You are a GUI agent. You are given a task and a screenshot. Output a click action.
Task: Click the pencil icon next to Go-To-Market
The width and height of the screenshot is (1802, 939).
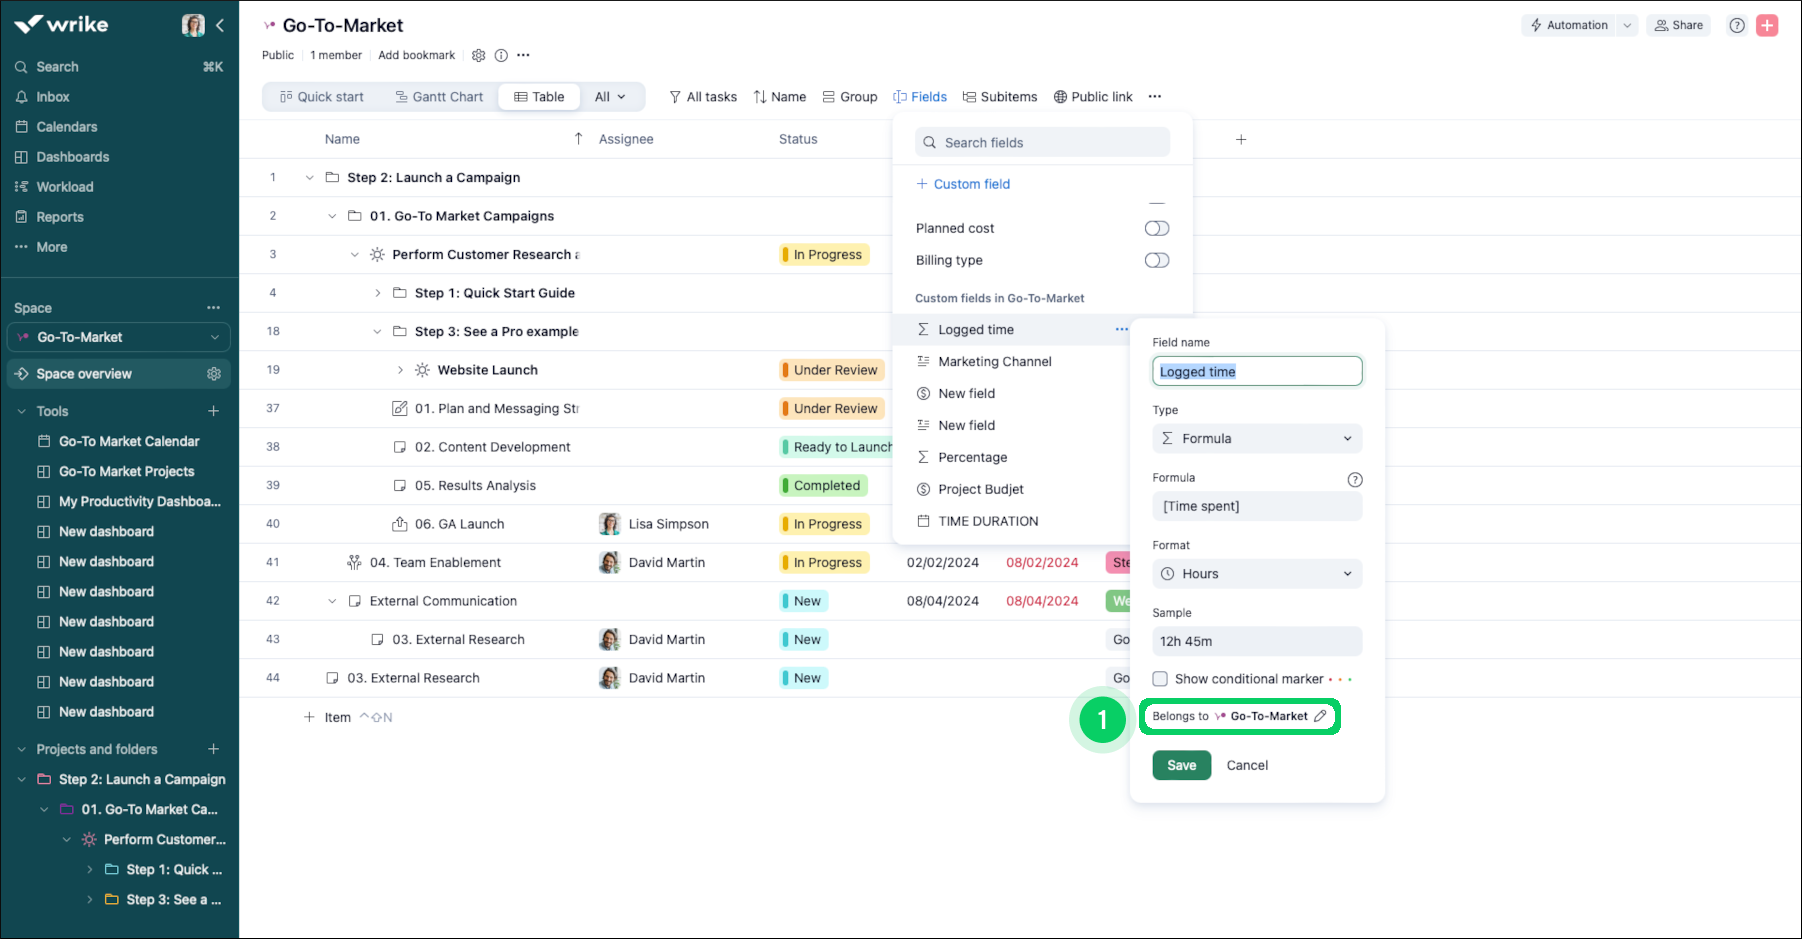(x=1320, y=716)
